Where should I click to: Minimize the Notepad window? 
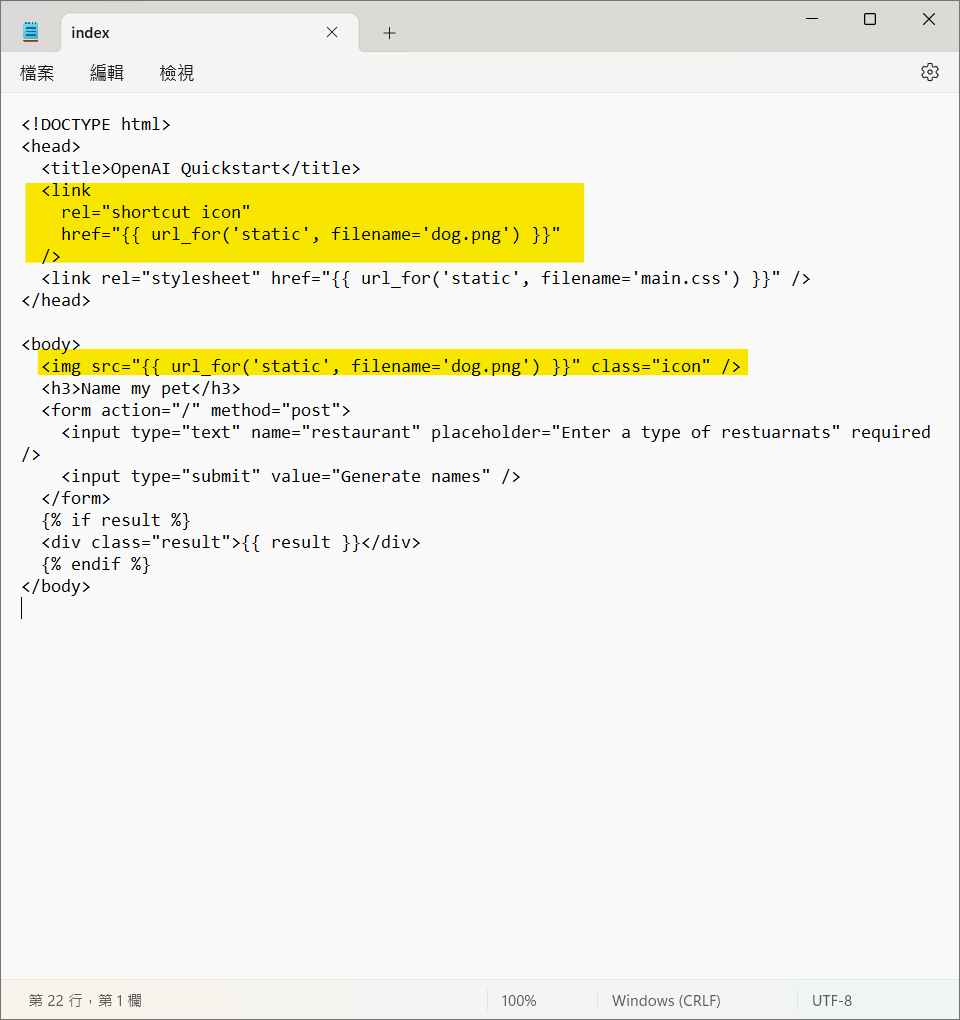(812, 19)
